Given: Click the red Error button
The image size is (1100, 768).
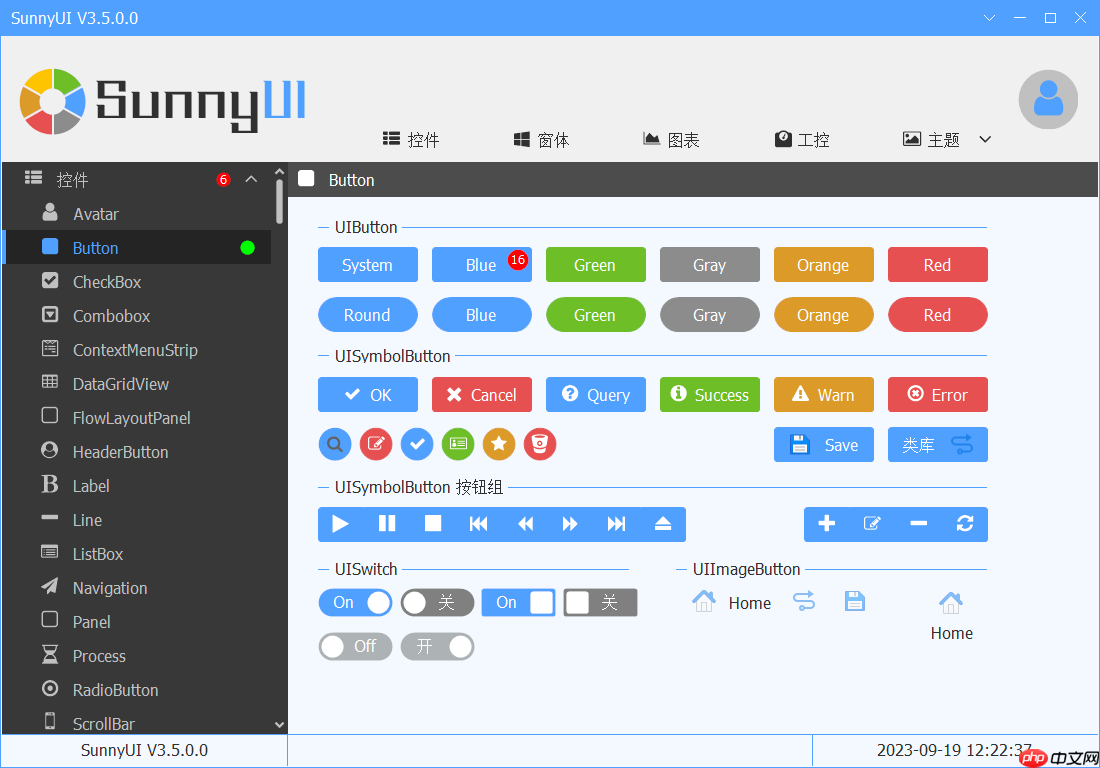Looking at the screenshot, I should pos(937,394).
